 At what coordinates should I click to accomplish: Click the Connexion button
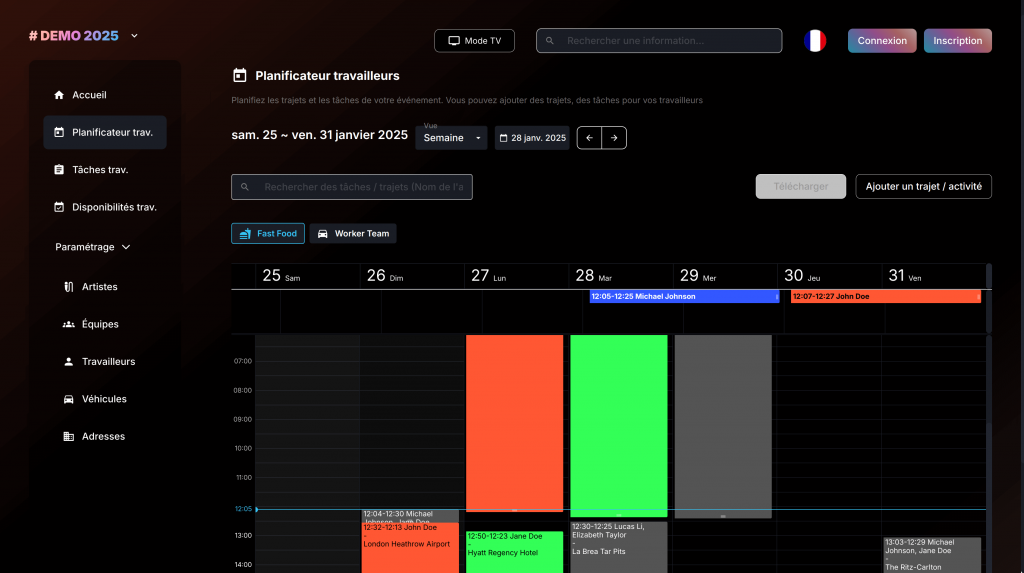(x=882, y=41)
